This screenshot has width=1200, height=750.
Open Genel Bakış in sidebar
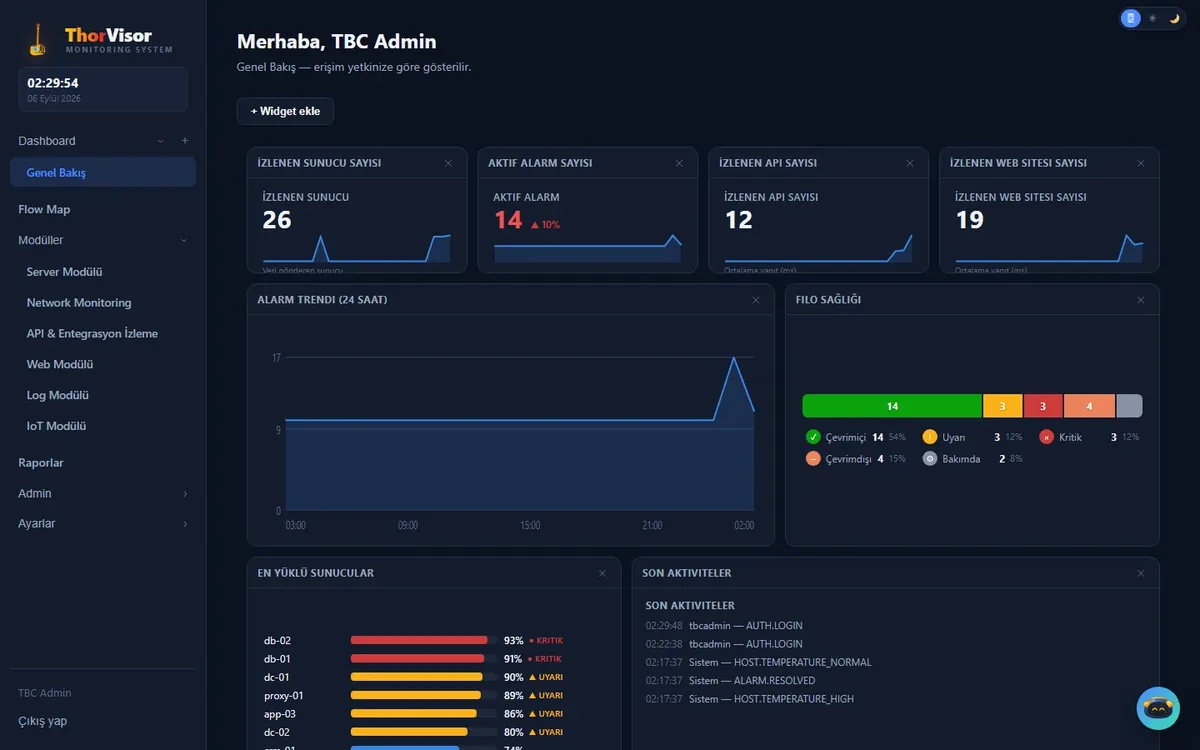[x=103, y=172]
